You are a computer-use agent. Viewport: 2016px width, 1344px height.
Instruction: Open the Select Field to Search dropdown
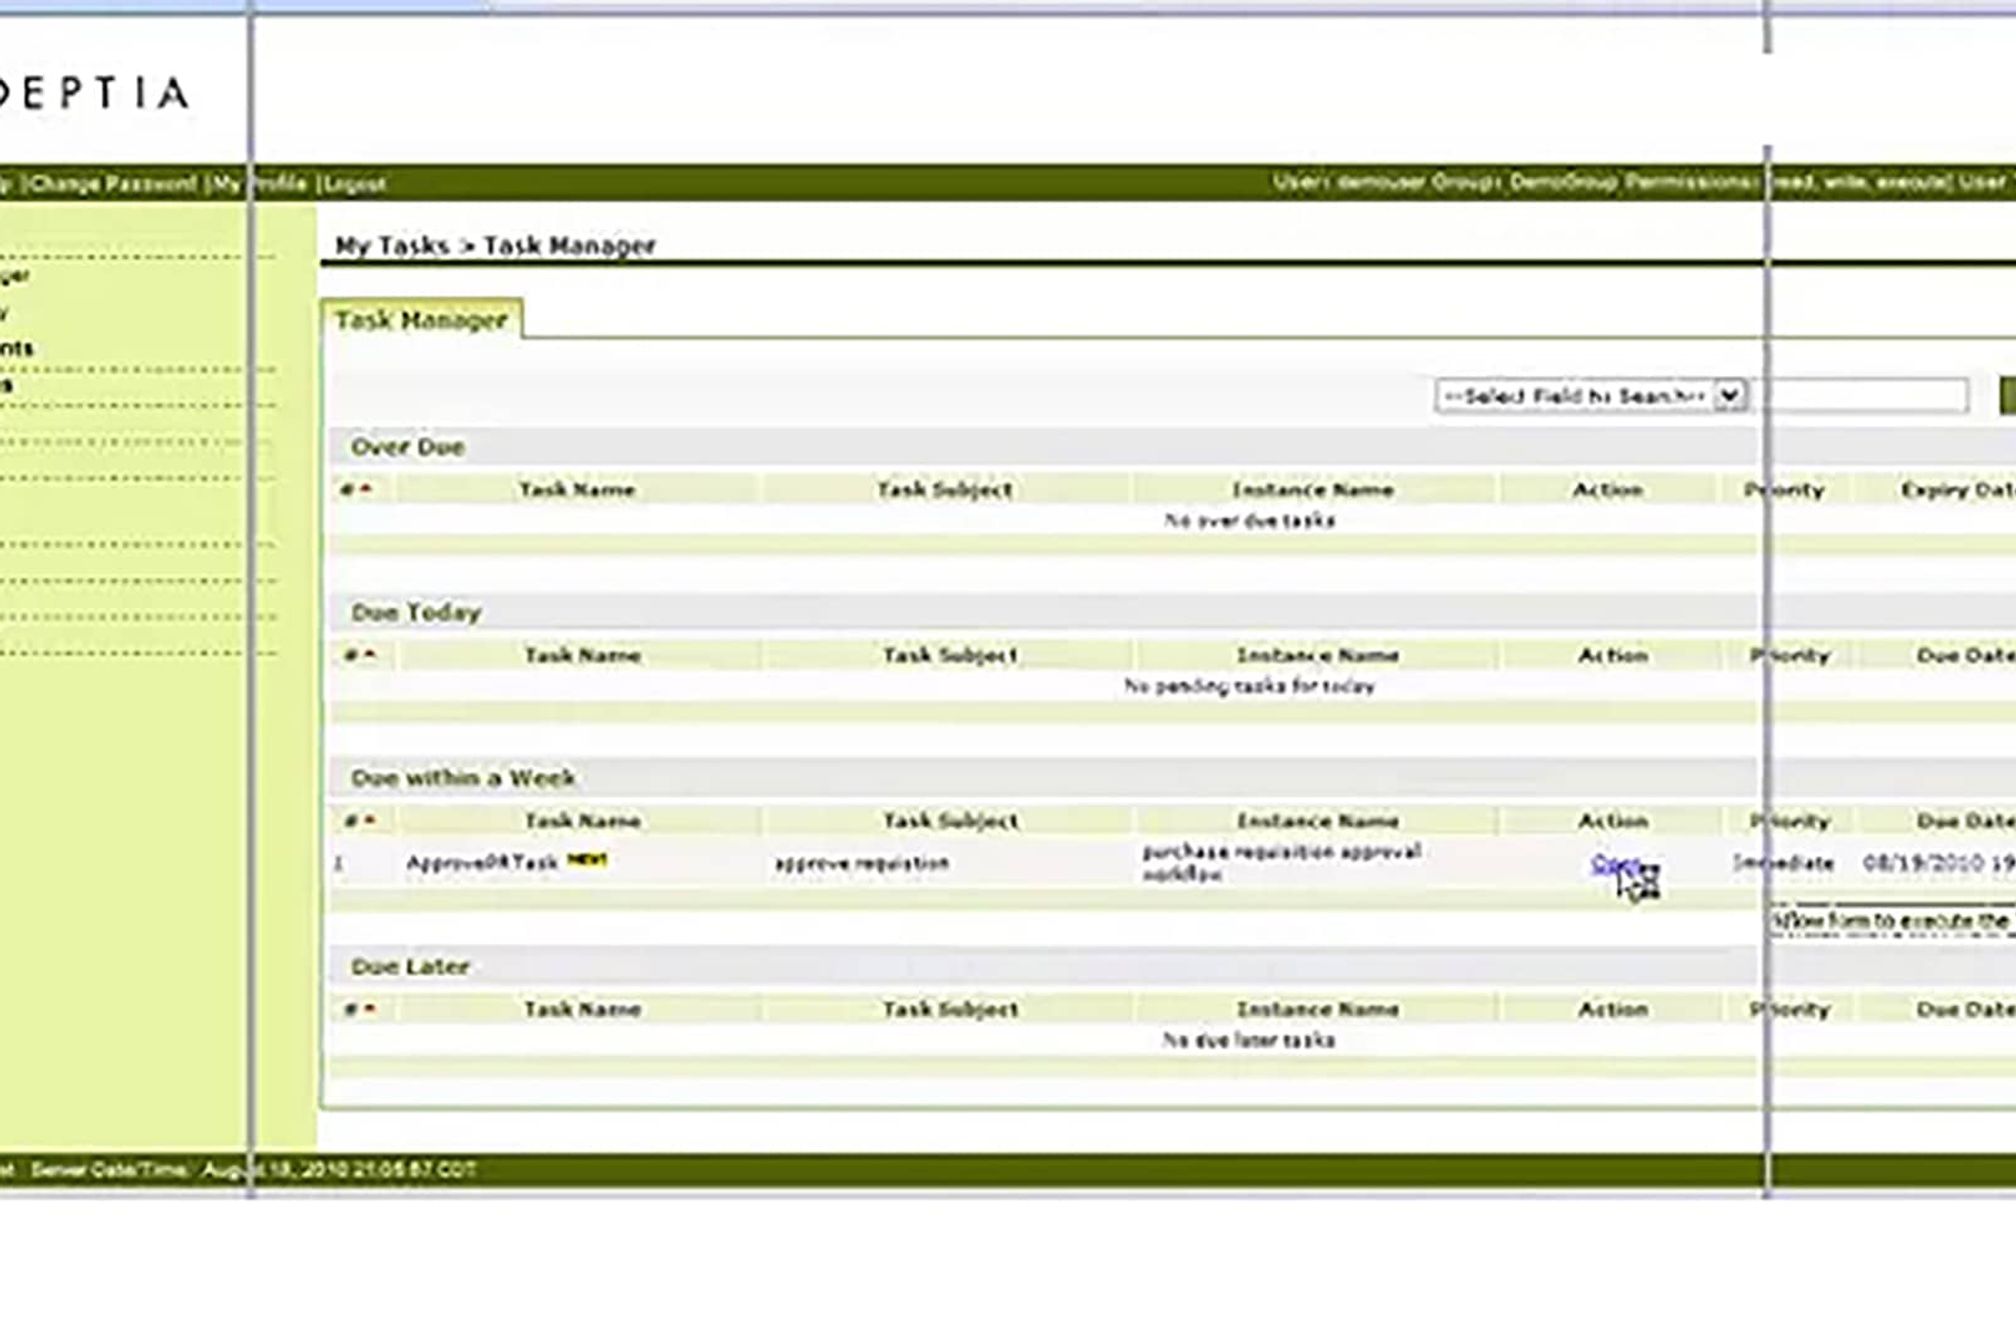(x=1575, y=396)
